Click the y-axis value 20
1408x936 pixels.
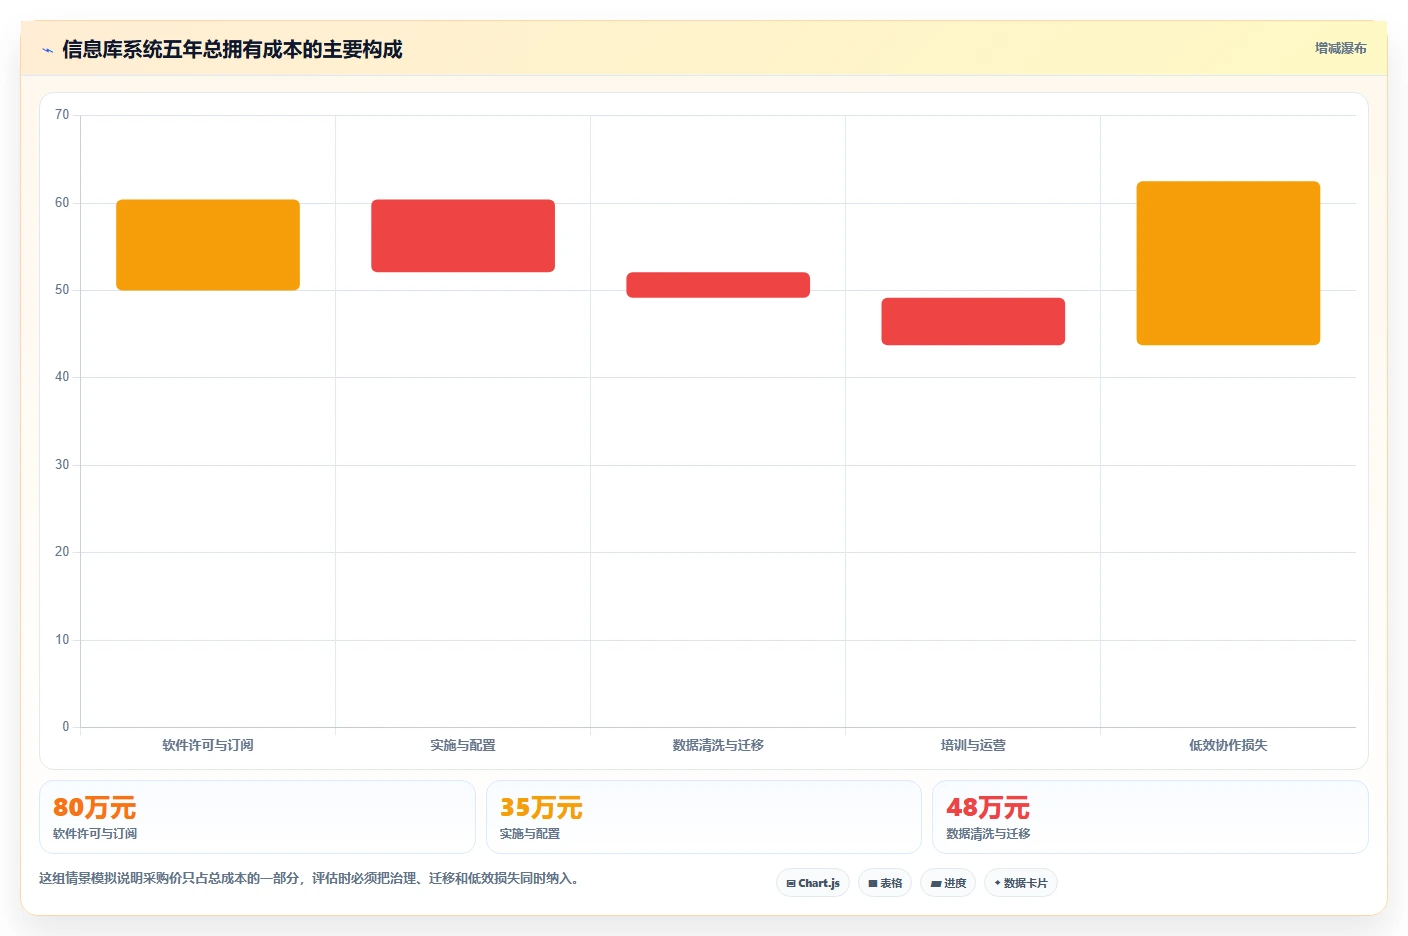[x=62, y=552]
